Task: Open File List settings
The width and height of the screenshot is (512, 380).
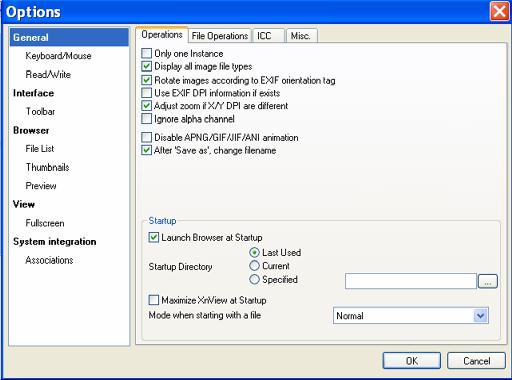Action: [x=40, y=149]
